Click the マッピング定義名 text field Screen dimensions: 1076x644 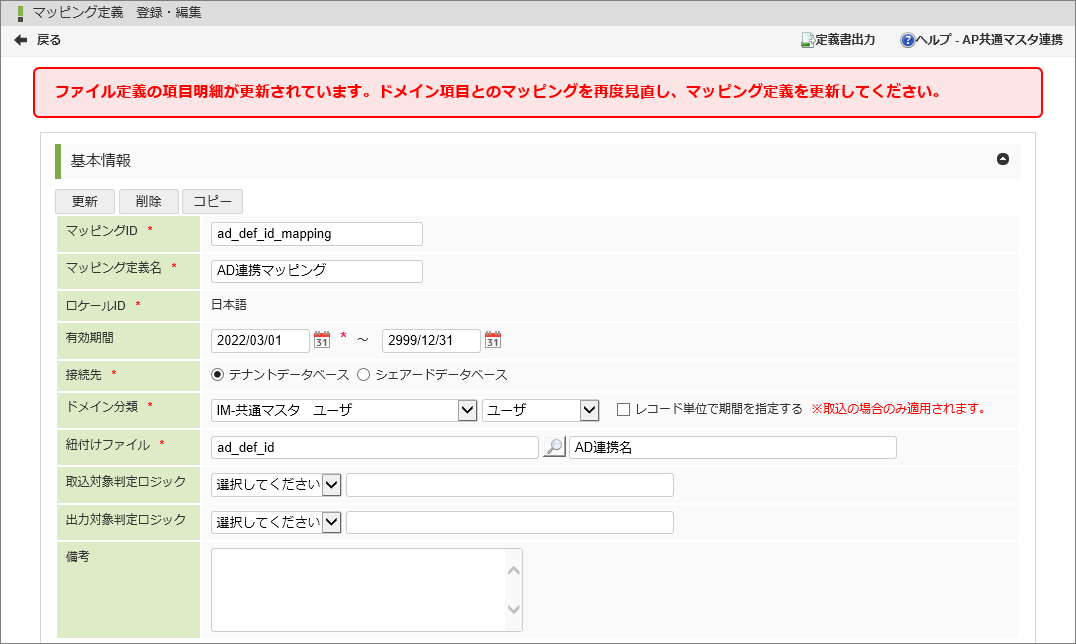point(317,271)
